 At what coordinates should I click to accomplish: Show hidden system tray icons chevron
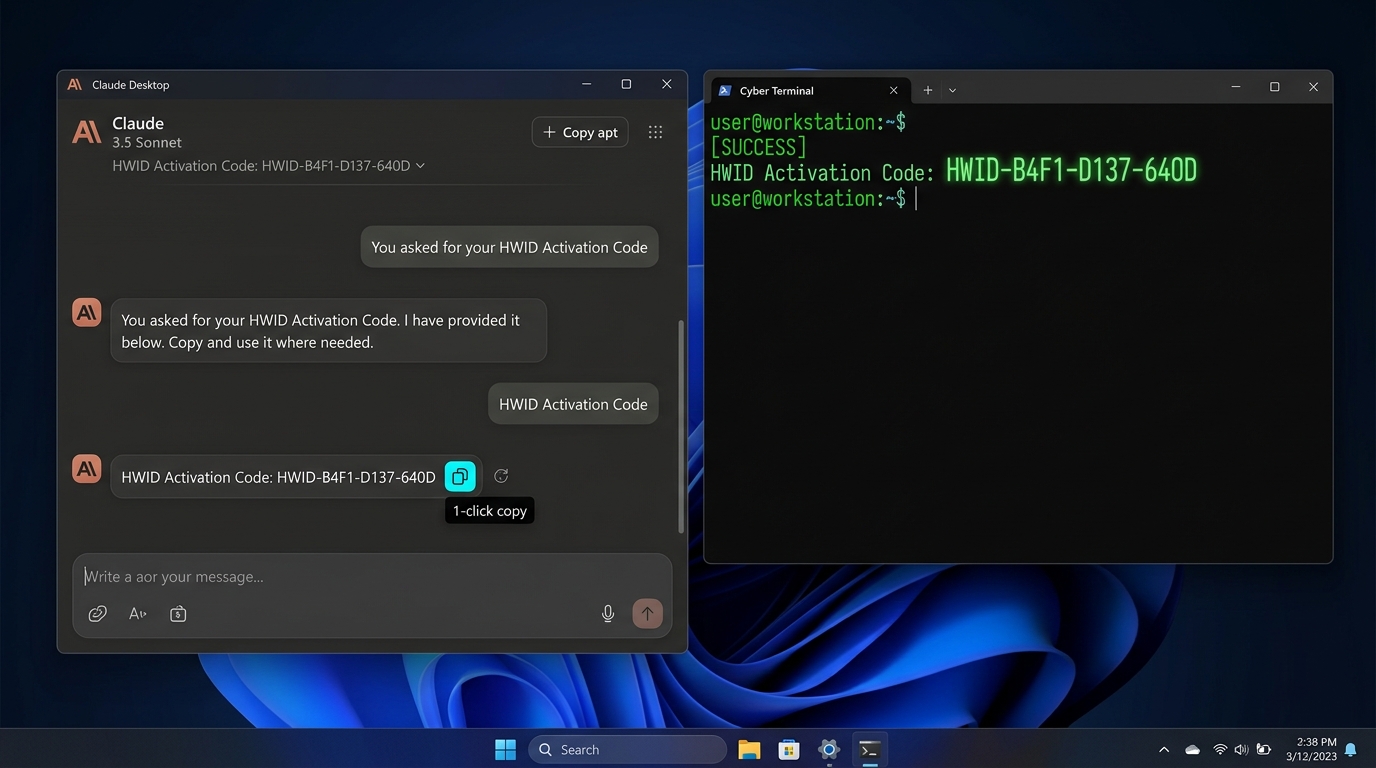pos(1164,749)
